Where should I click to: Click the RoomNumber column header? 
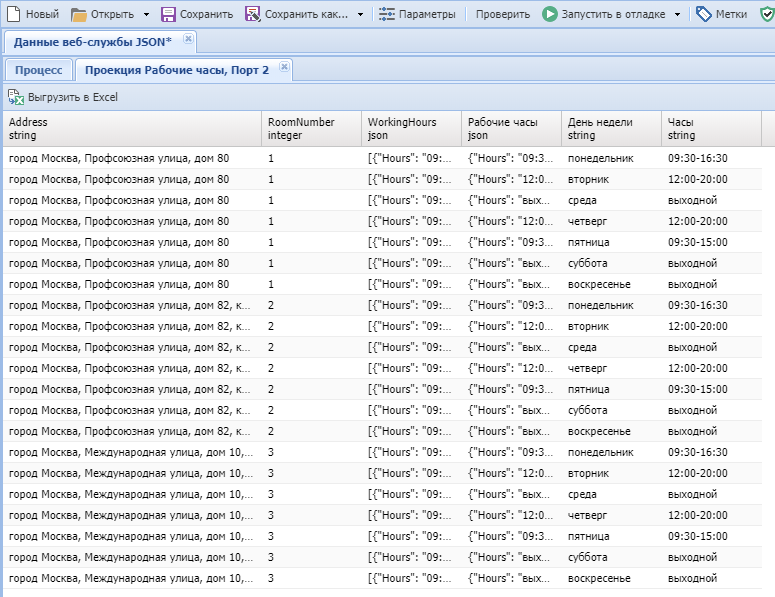(312, 128)
